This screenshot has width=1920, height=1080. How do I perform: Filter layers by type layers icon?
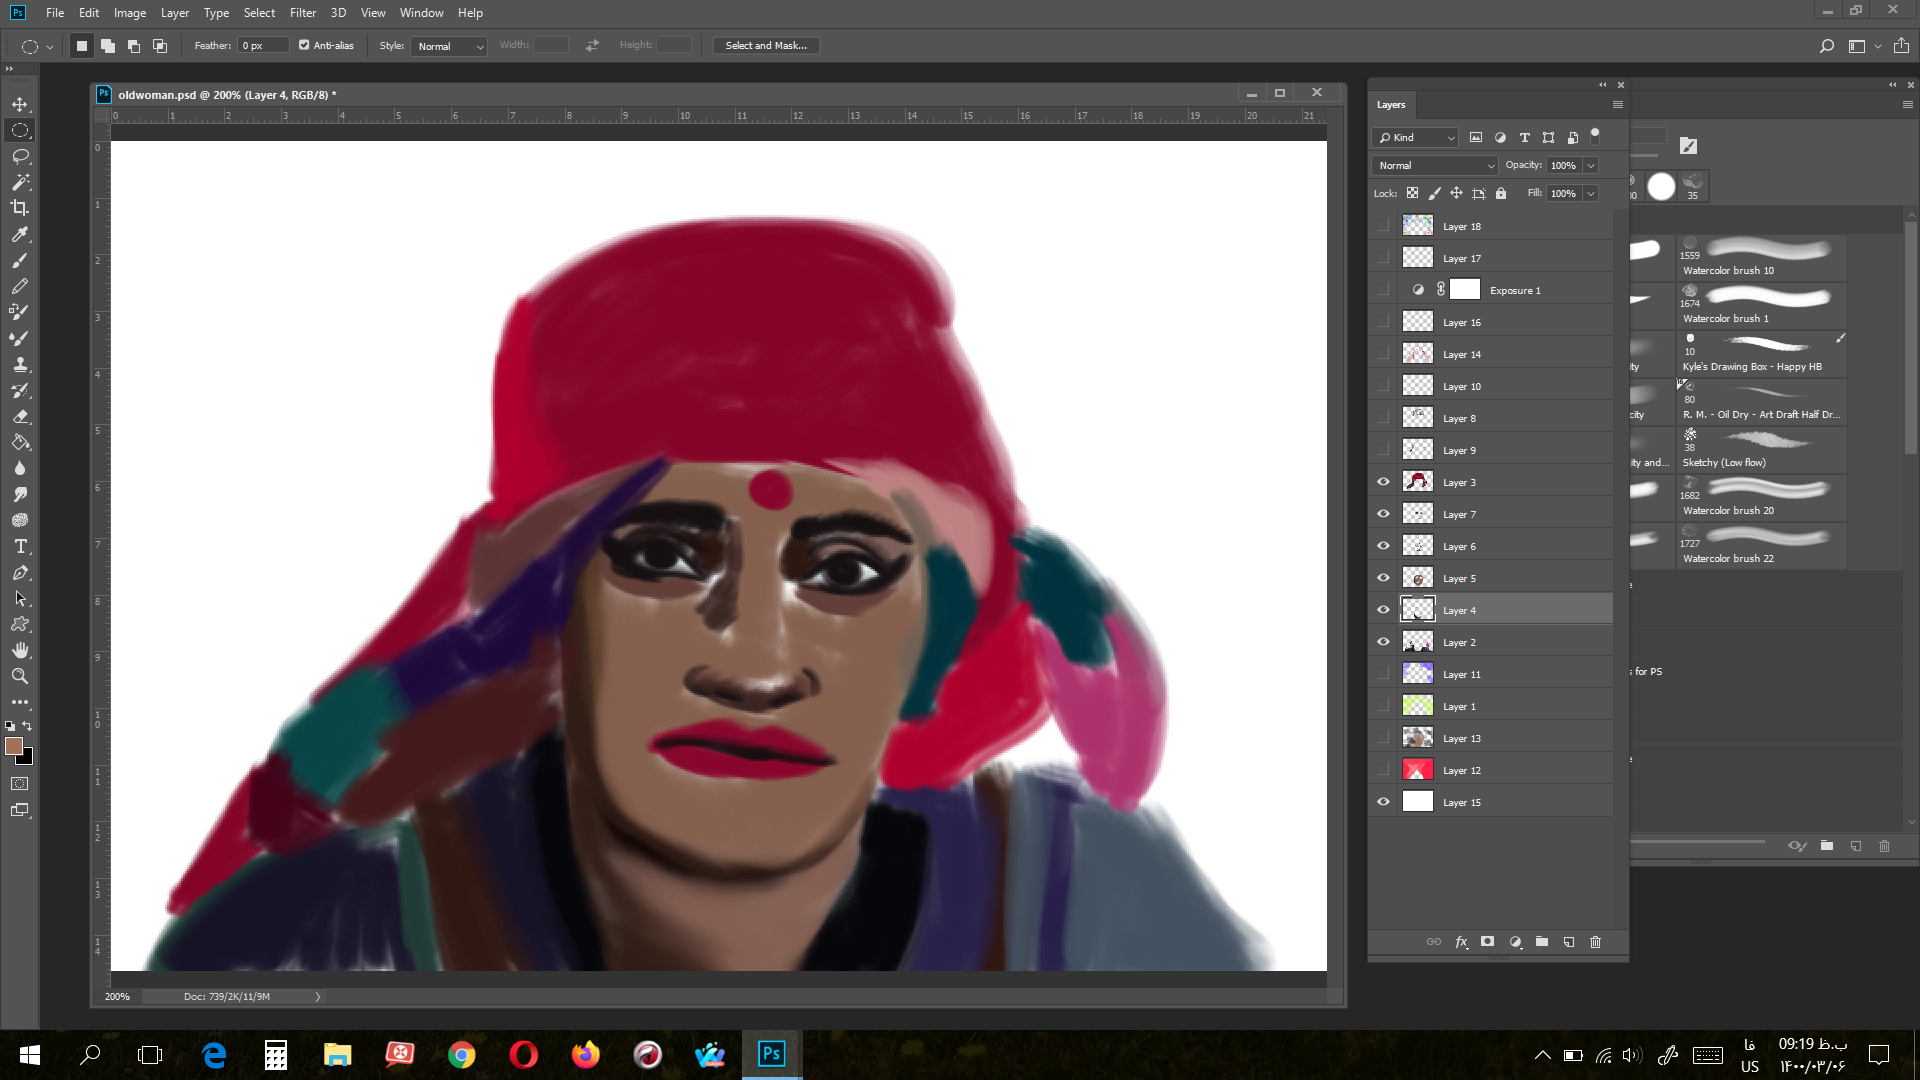tap(1524, 137)
